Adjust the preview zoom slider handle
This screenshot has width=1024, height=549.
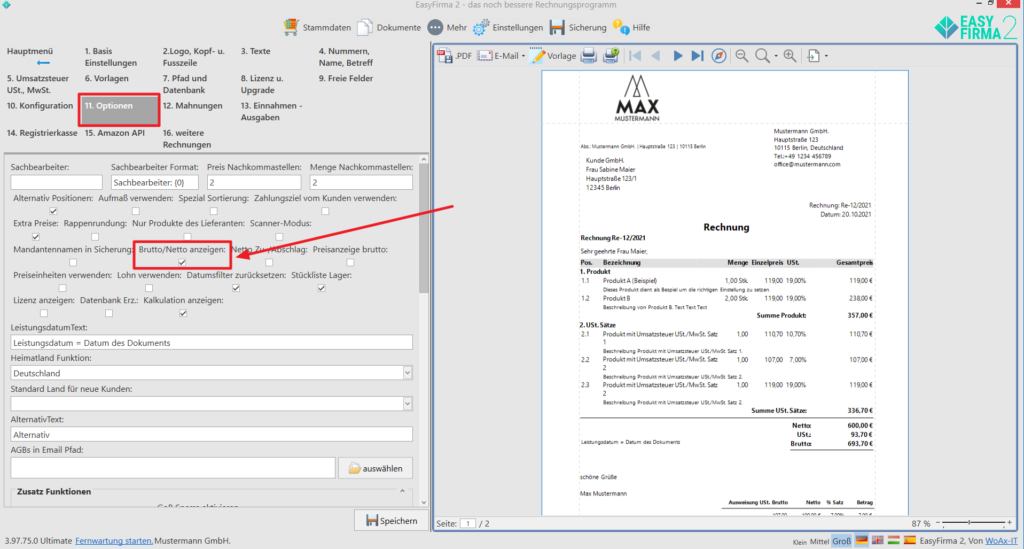coord(969,523)
